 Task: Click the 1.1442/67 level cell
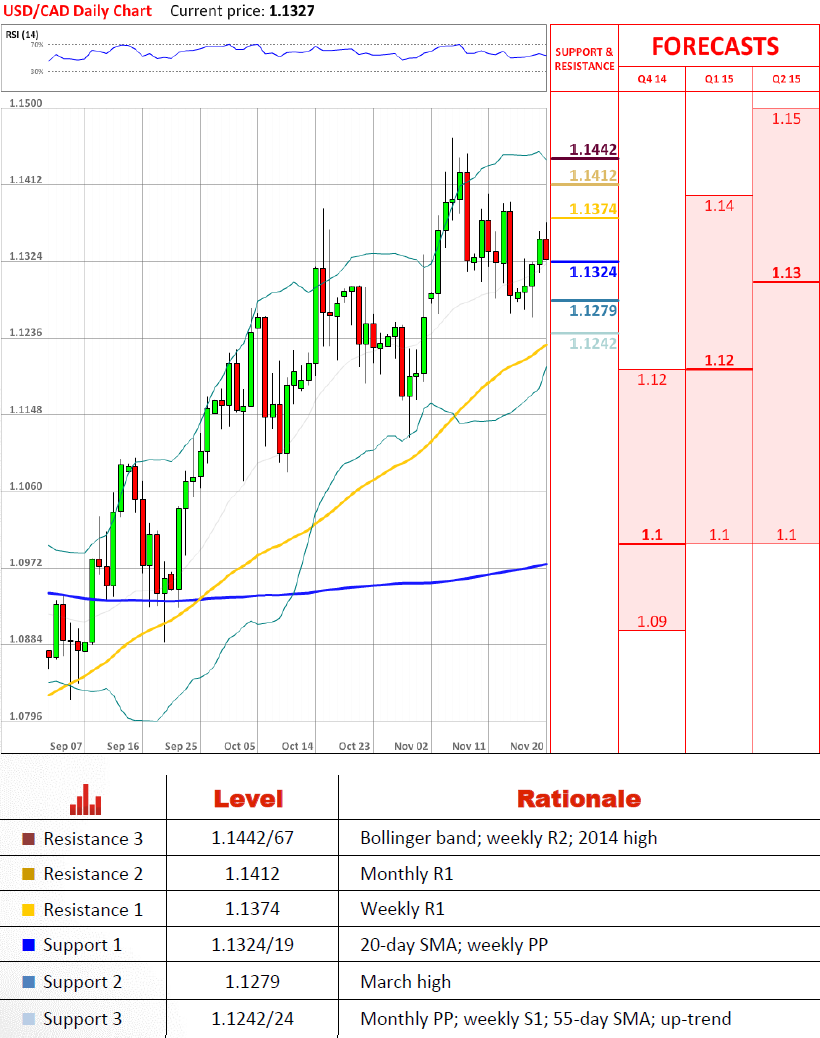coord(252,838)
